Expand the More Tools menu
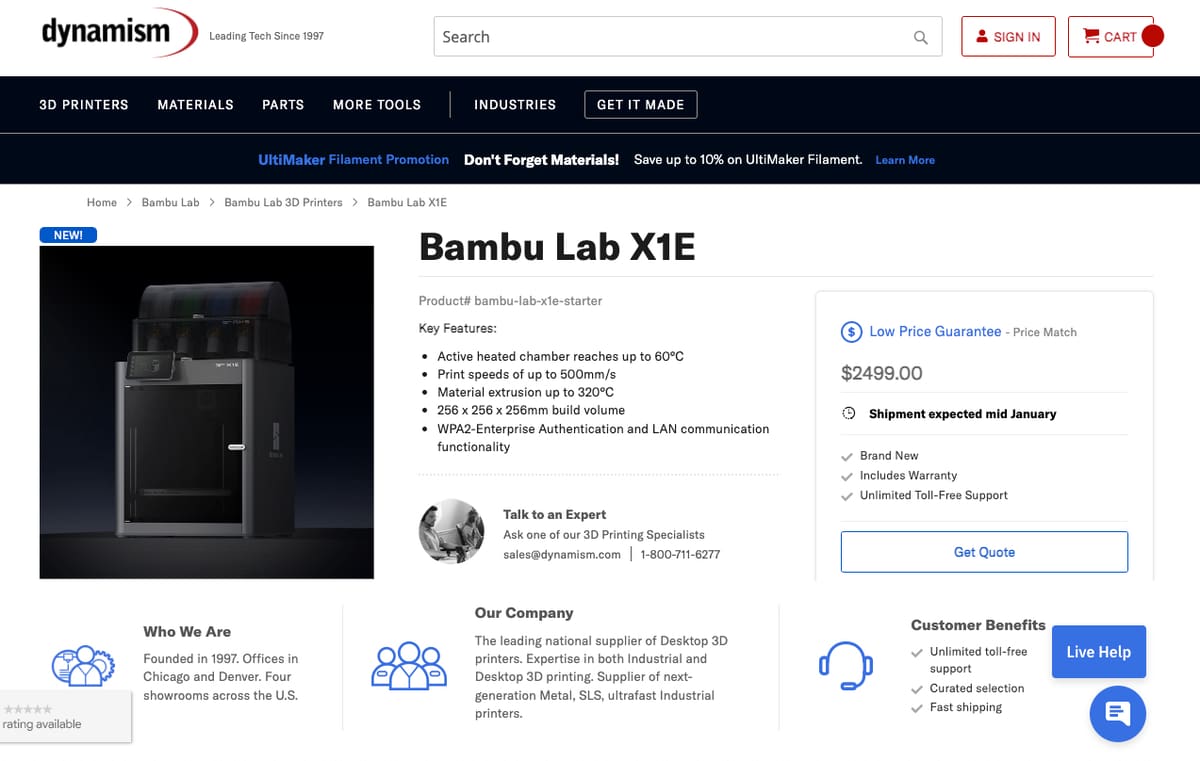1200x761 pixels. tap(377, 104)
